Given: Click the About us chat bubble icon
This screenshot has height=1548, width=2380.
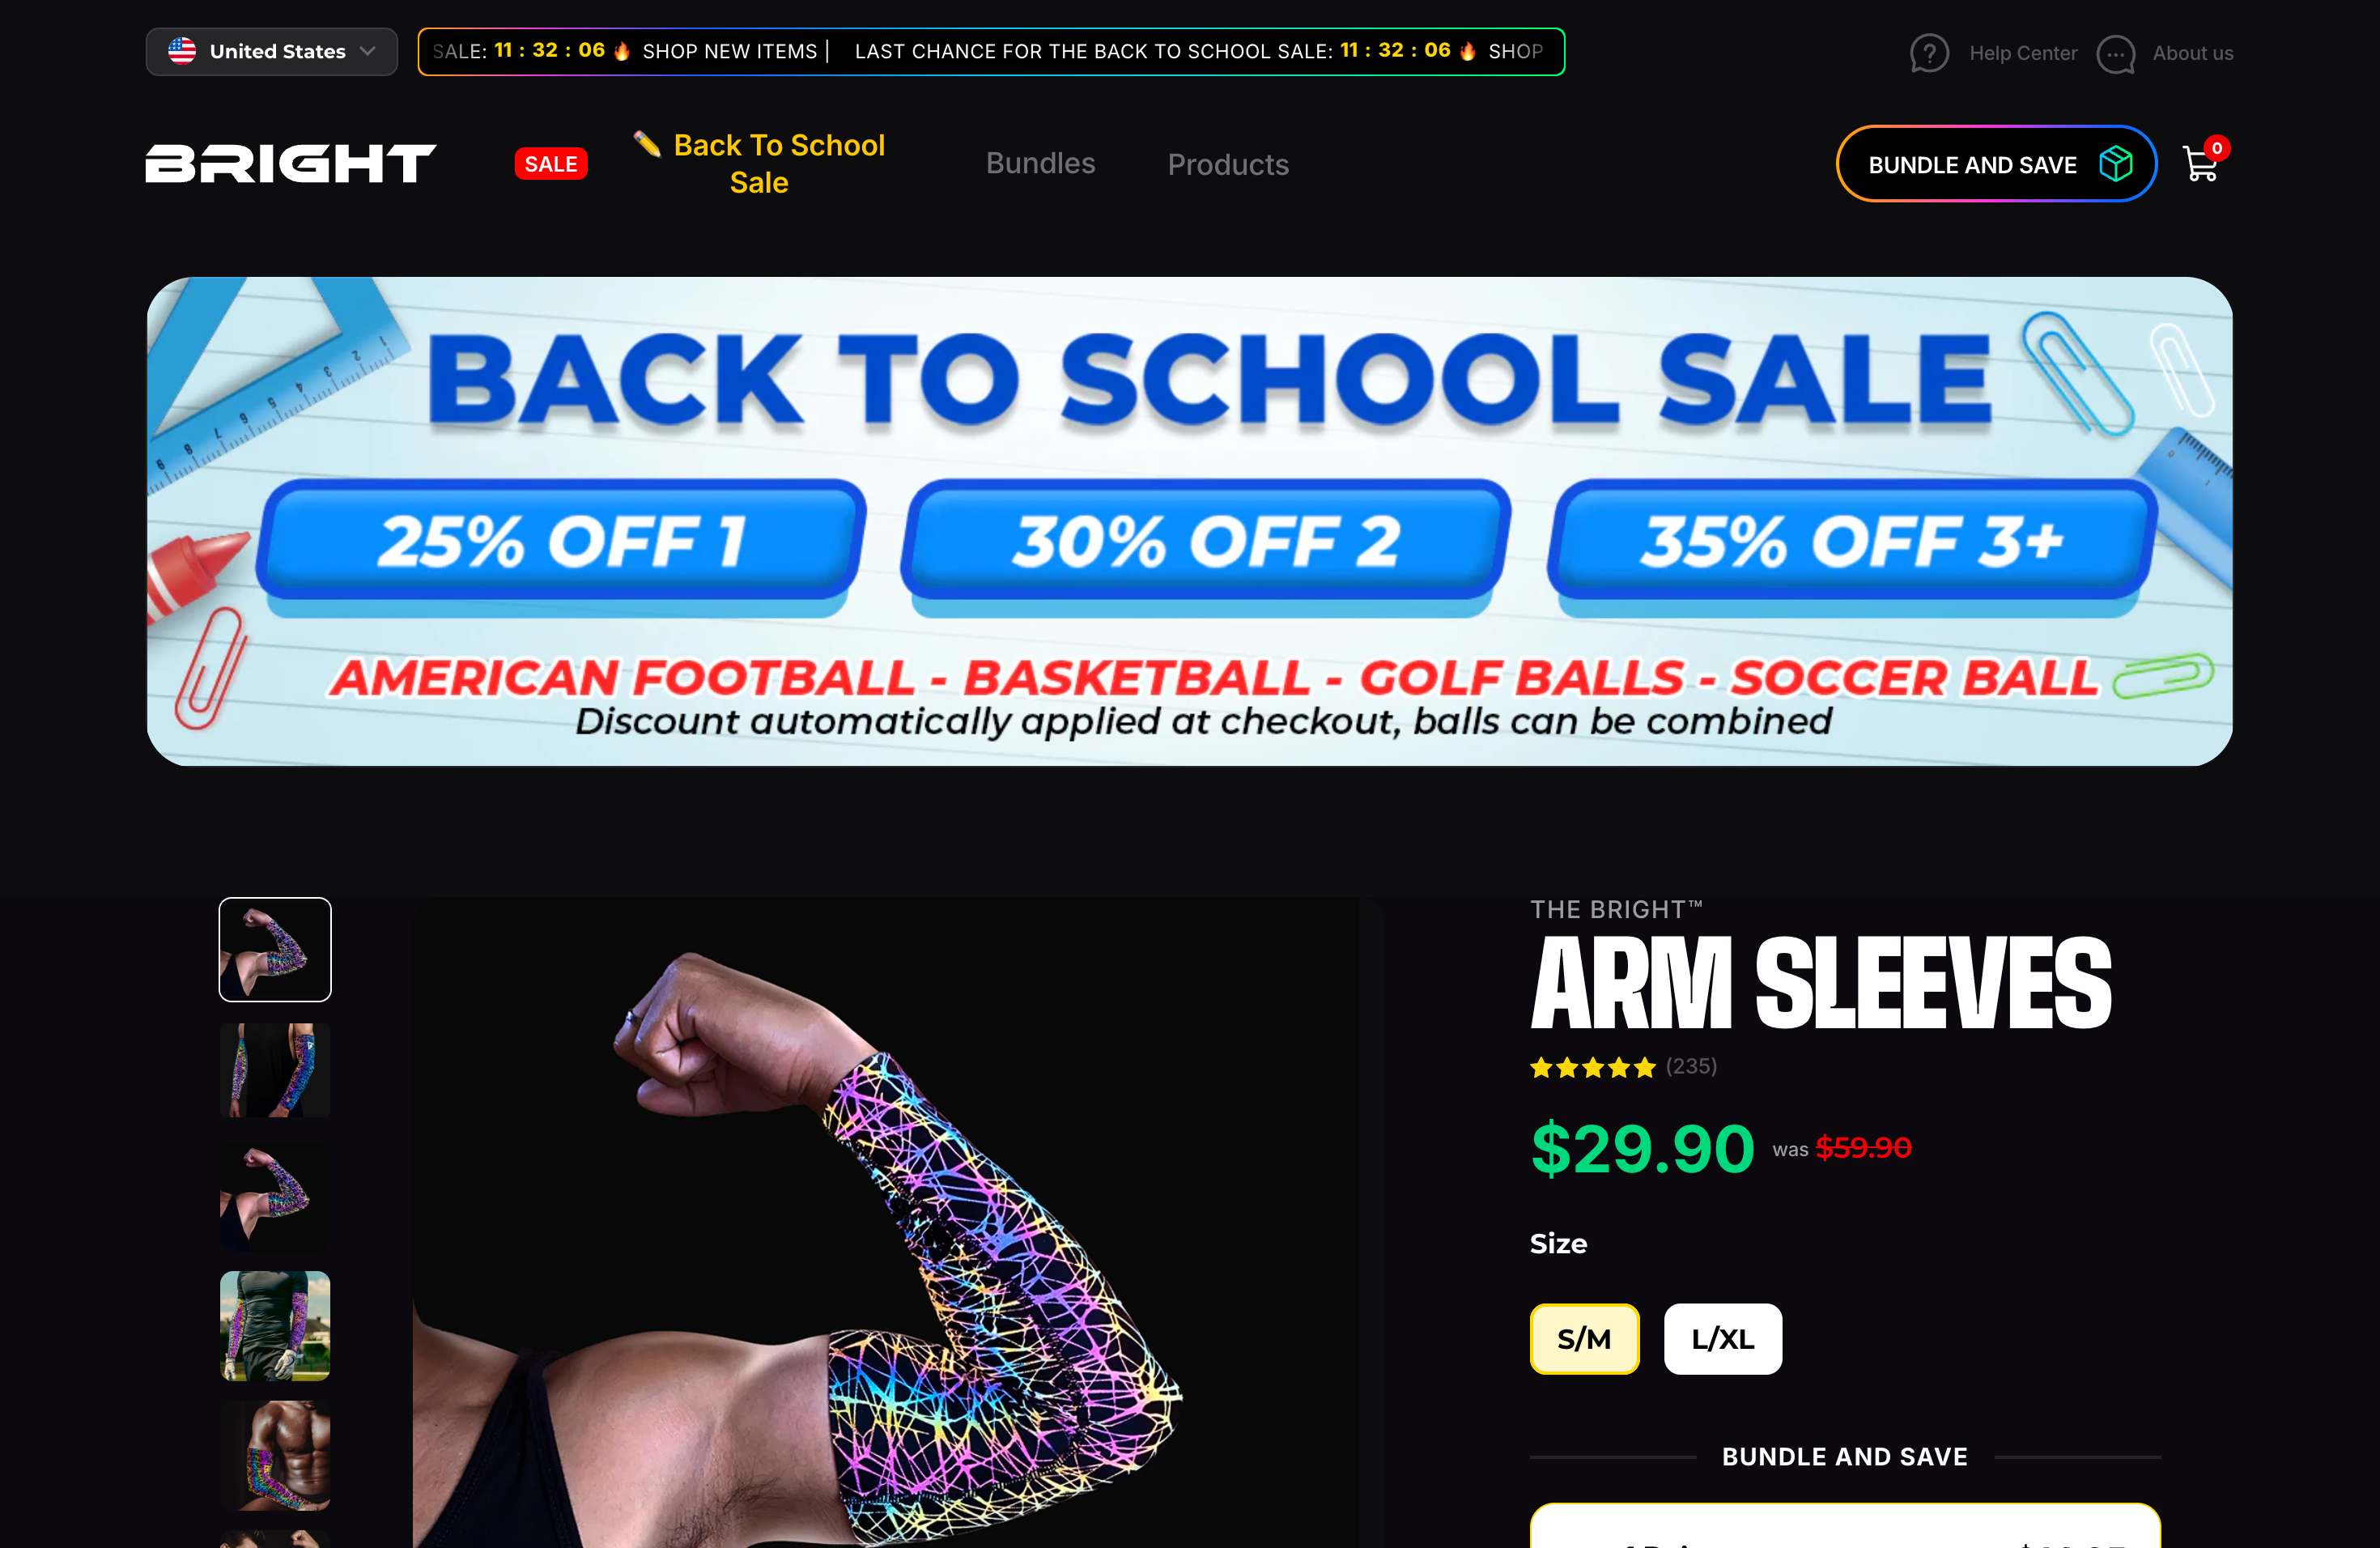Looking at the screenshot, I should click(x=2115, y=54).
